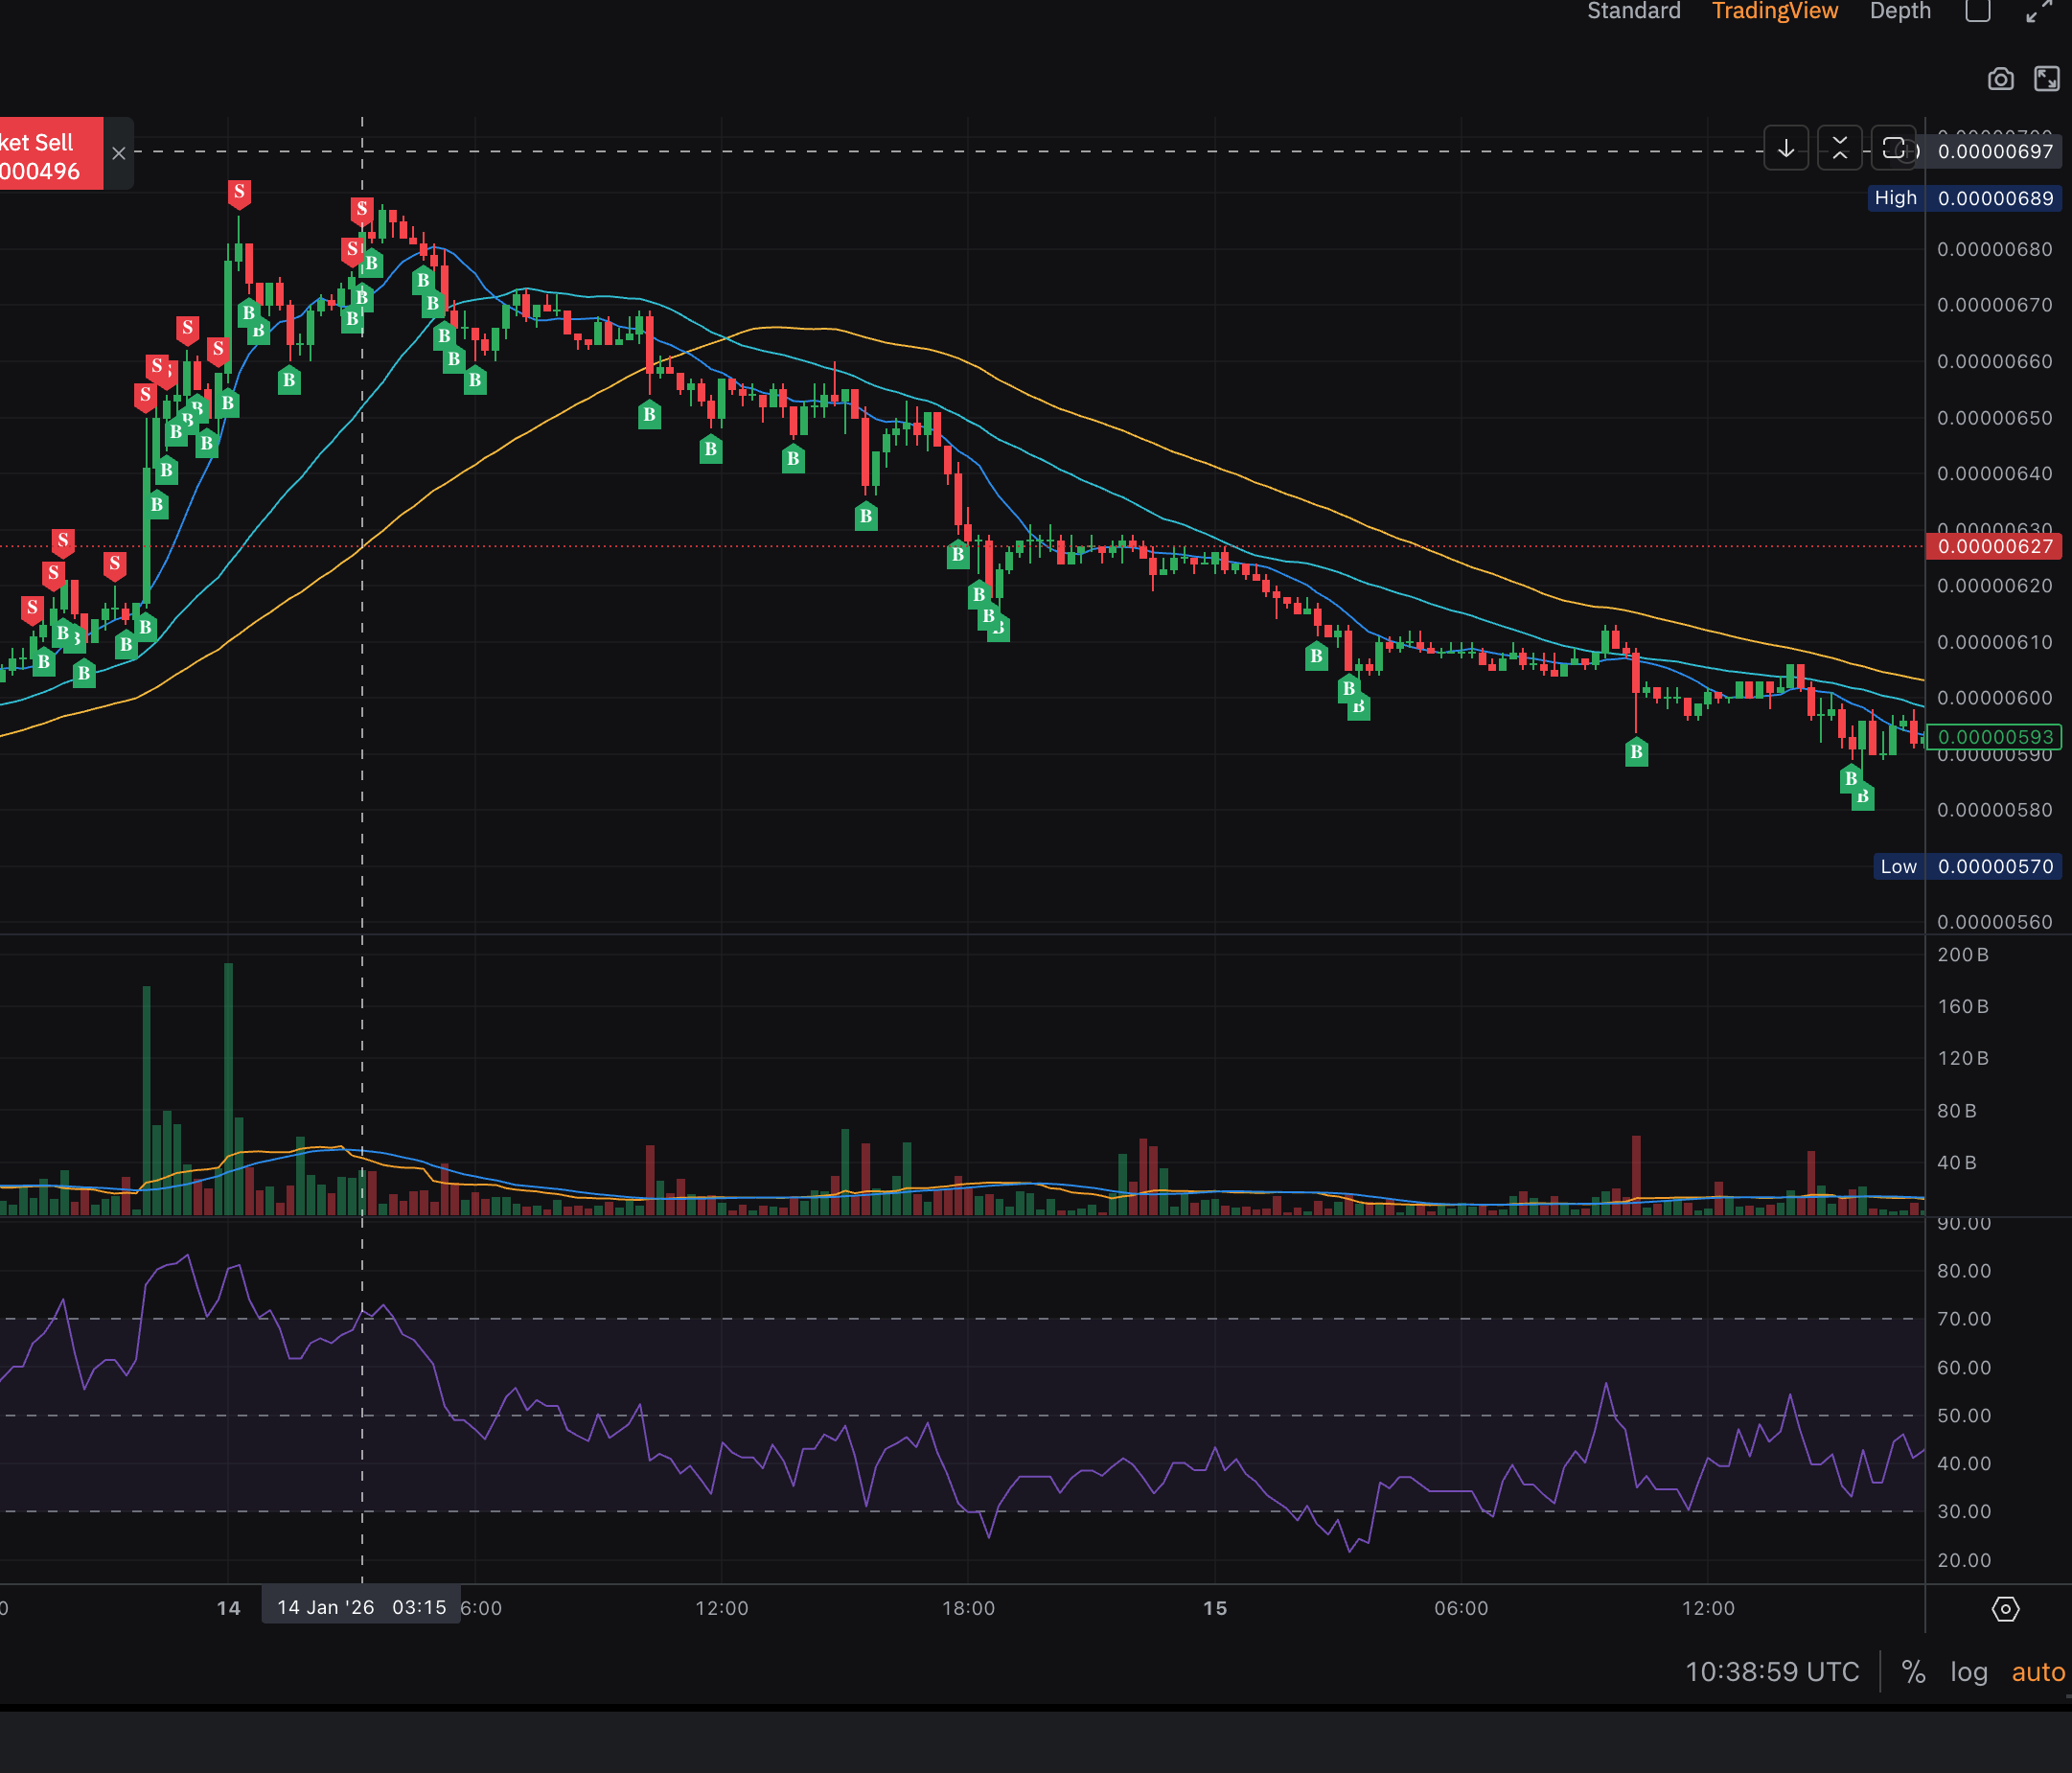Click the Market Sell red order tag
Viewport: 2072px width, 1773px height.
(45, 155)
